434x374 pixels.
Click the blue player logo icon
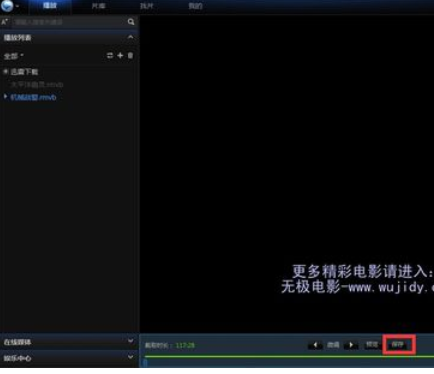[7, 6]
